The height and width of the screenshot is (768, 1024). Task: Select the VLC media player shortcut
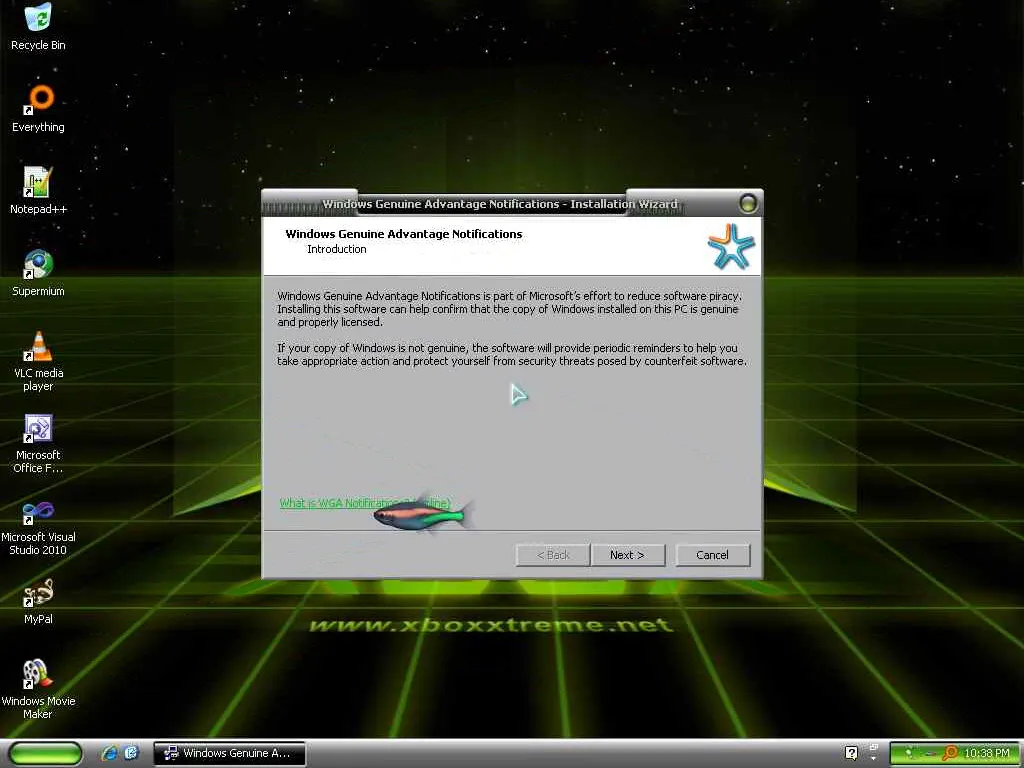pos(39,361)
